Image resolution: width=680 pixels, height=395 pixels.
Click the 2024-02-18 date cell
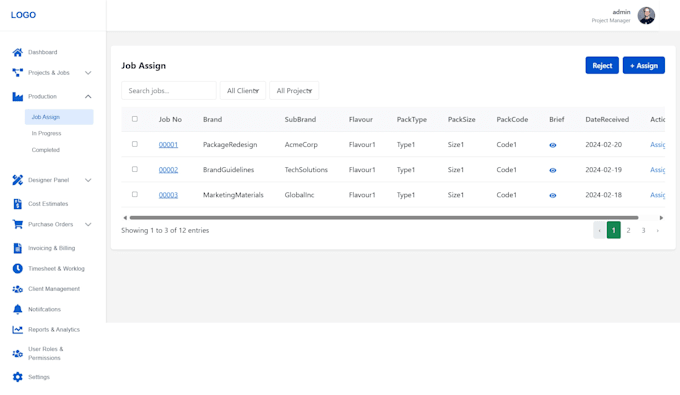pos(604,195)
